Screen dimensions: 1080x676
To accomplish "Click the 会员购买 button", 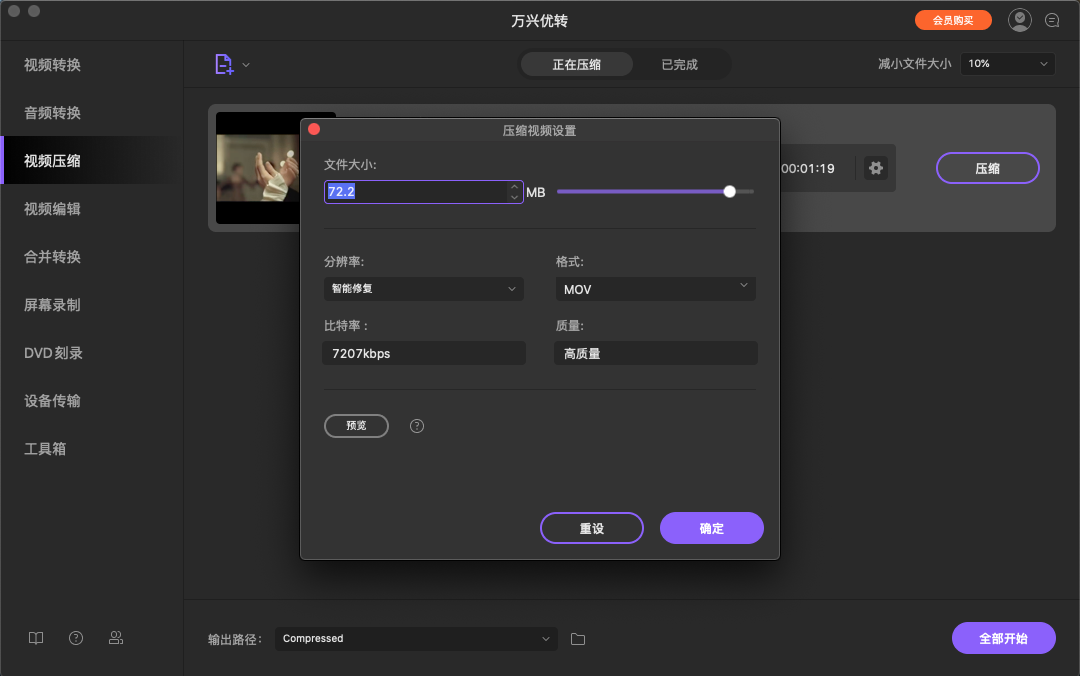I will 953,19.
